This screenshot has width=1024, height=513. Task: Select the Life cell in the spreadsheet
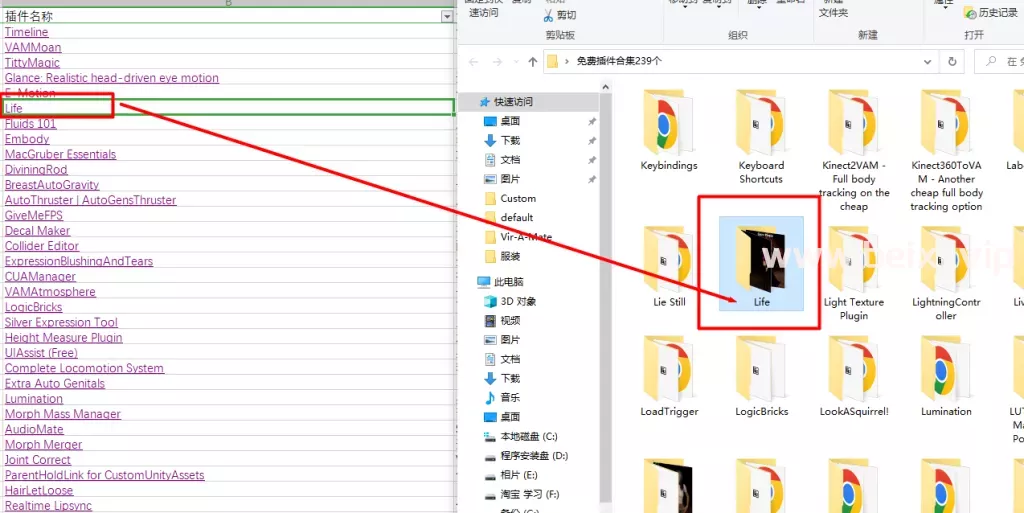click(228, 108)
